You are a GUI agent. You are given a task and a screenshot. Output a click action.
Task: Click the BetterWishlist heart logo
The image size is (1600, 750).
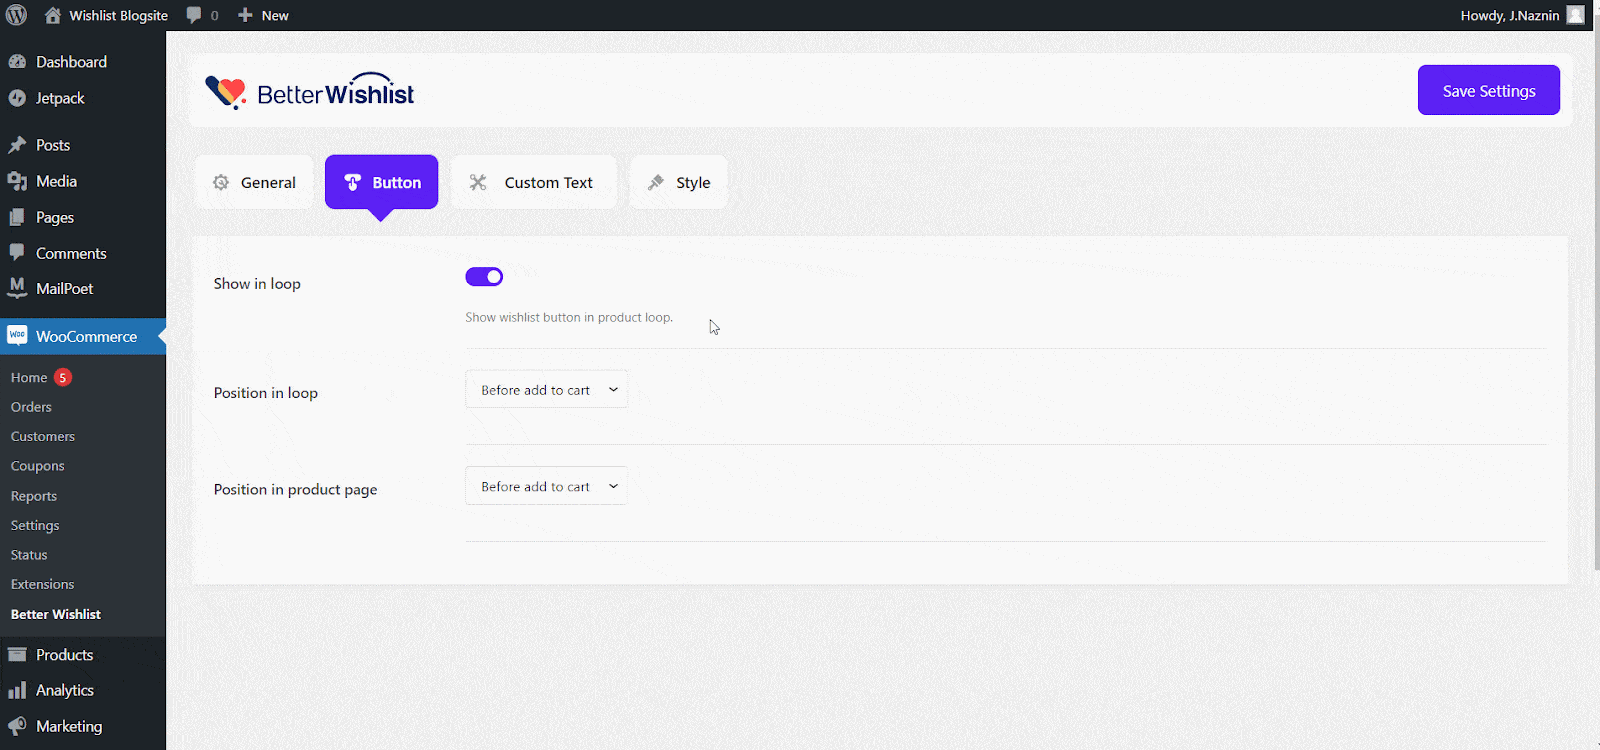click(226, 92)
